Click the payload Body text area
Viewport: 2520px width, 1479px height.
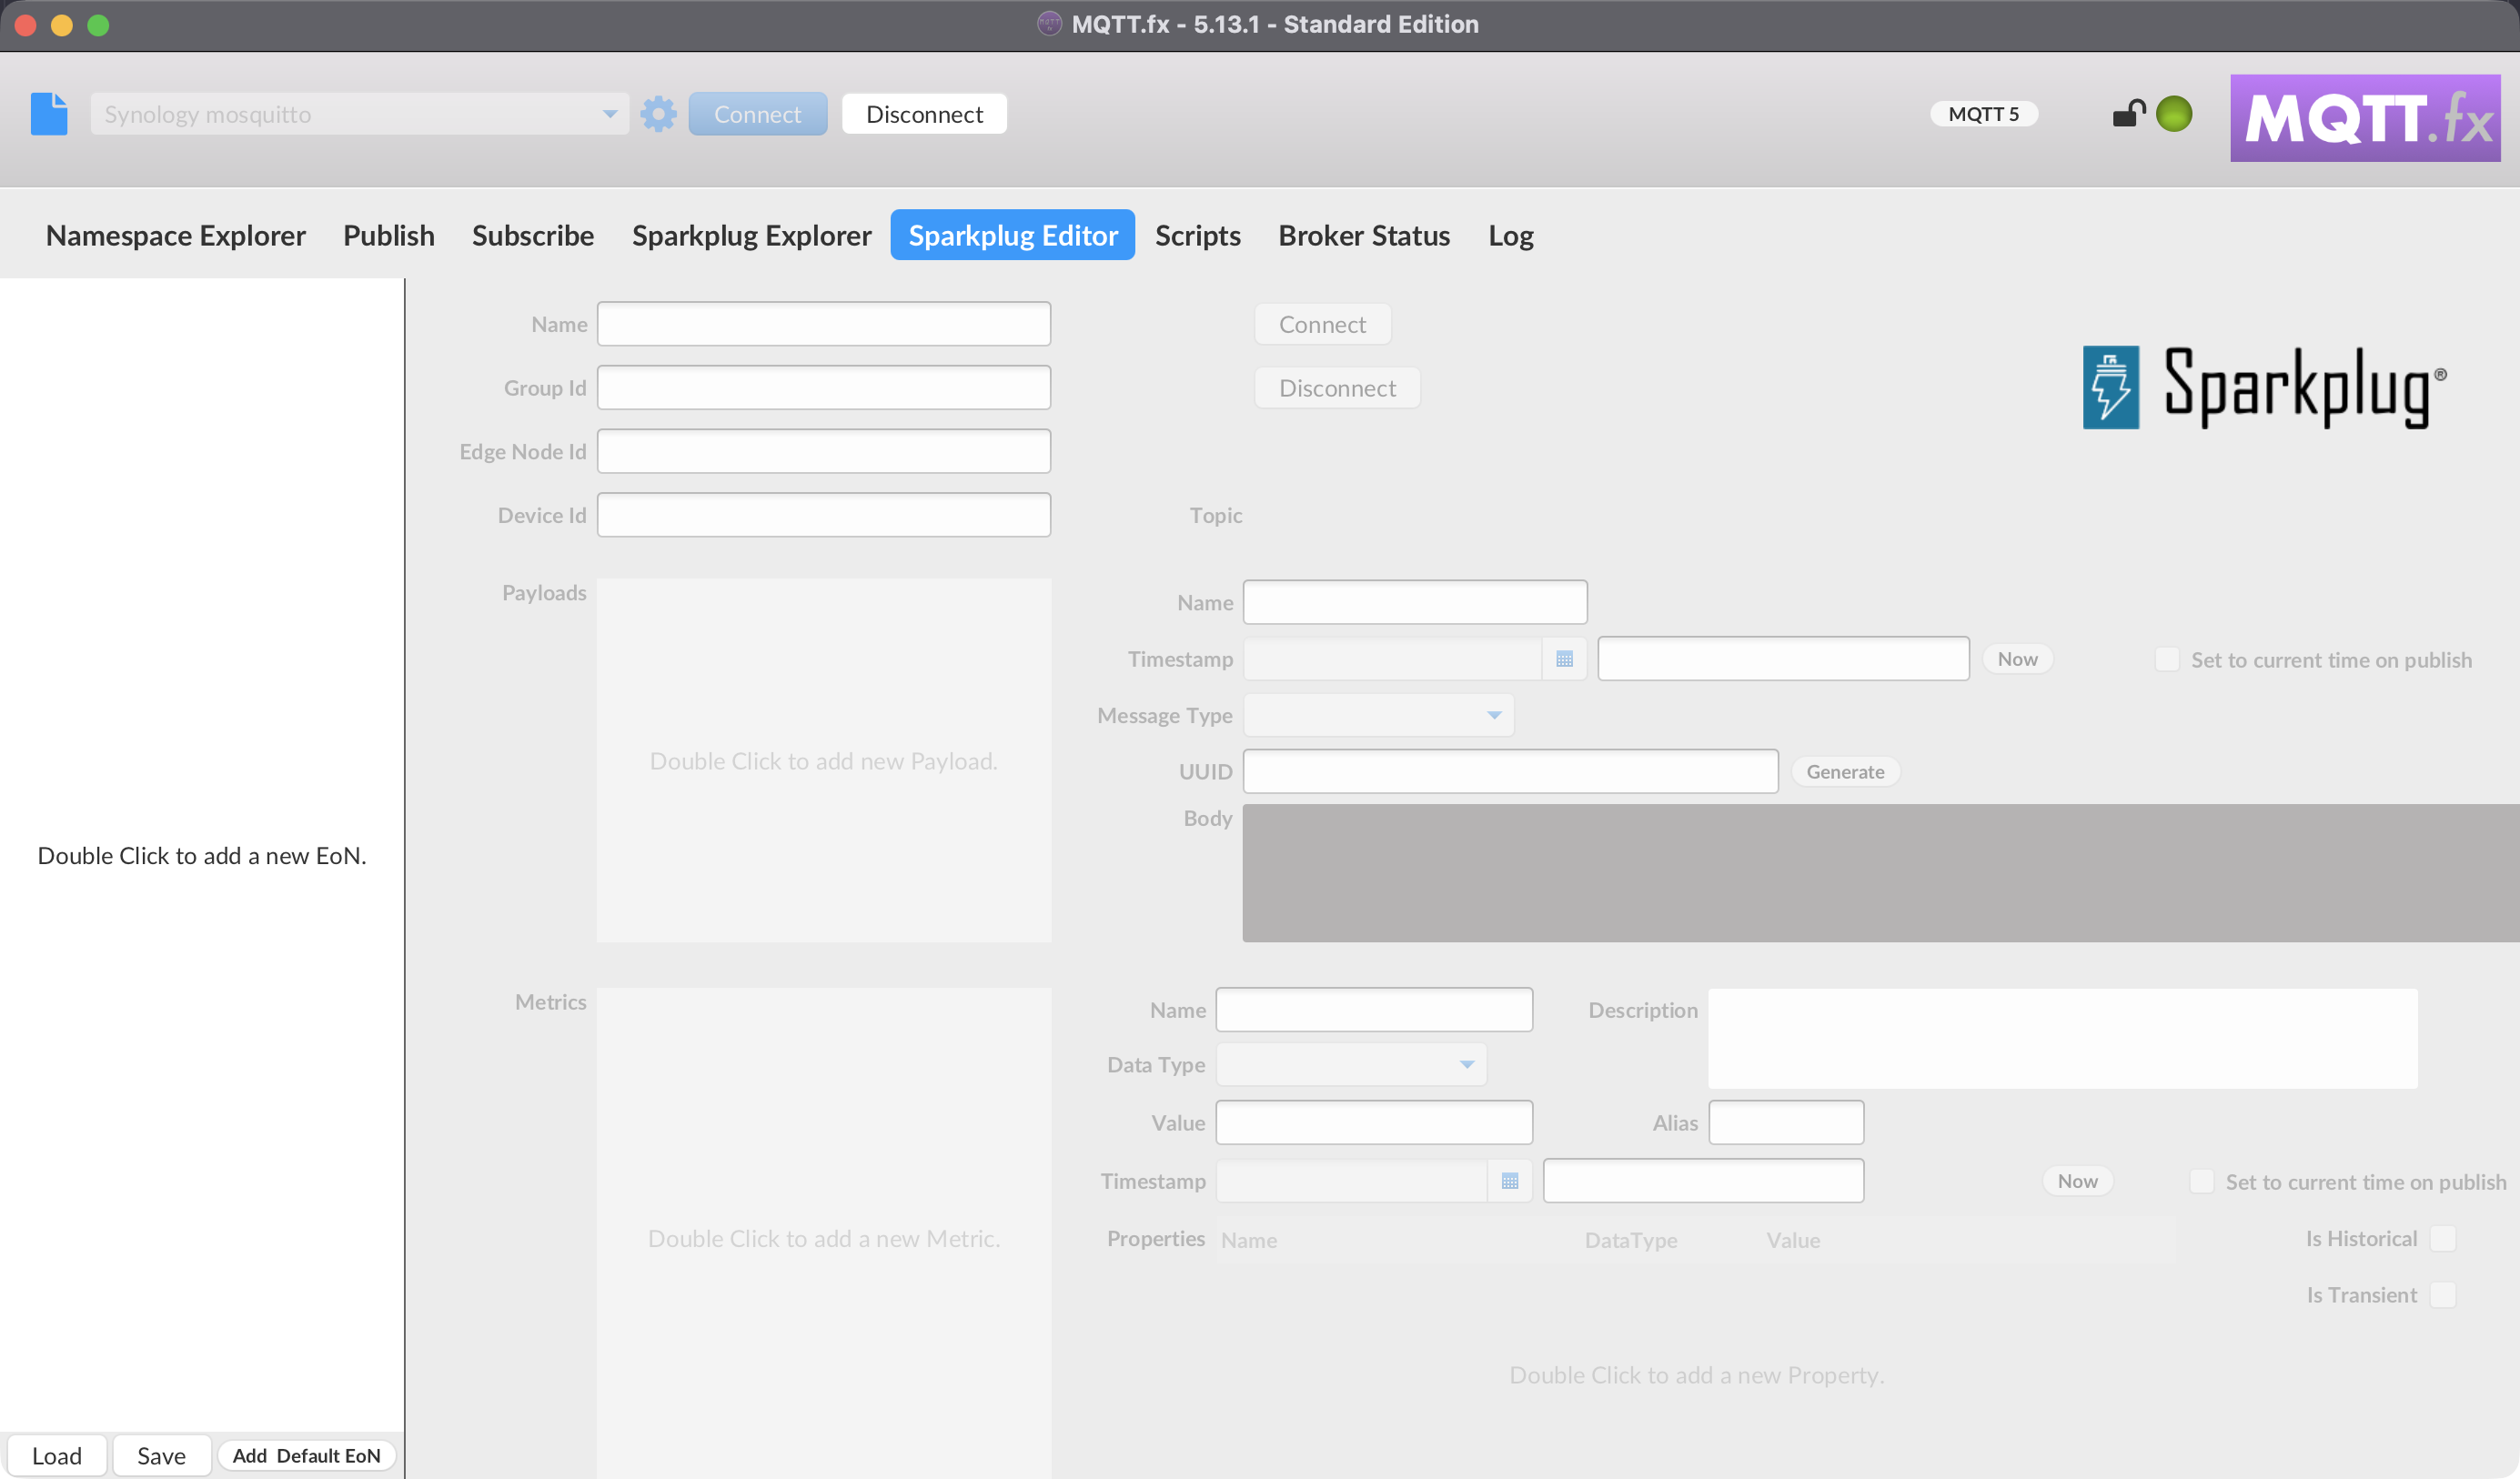tap(1881, 873)
